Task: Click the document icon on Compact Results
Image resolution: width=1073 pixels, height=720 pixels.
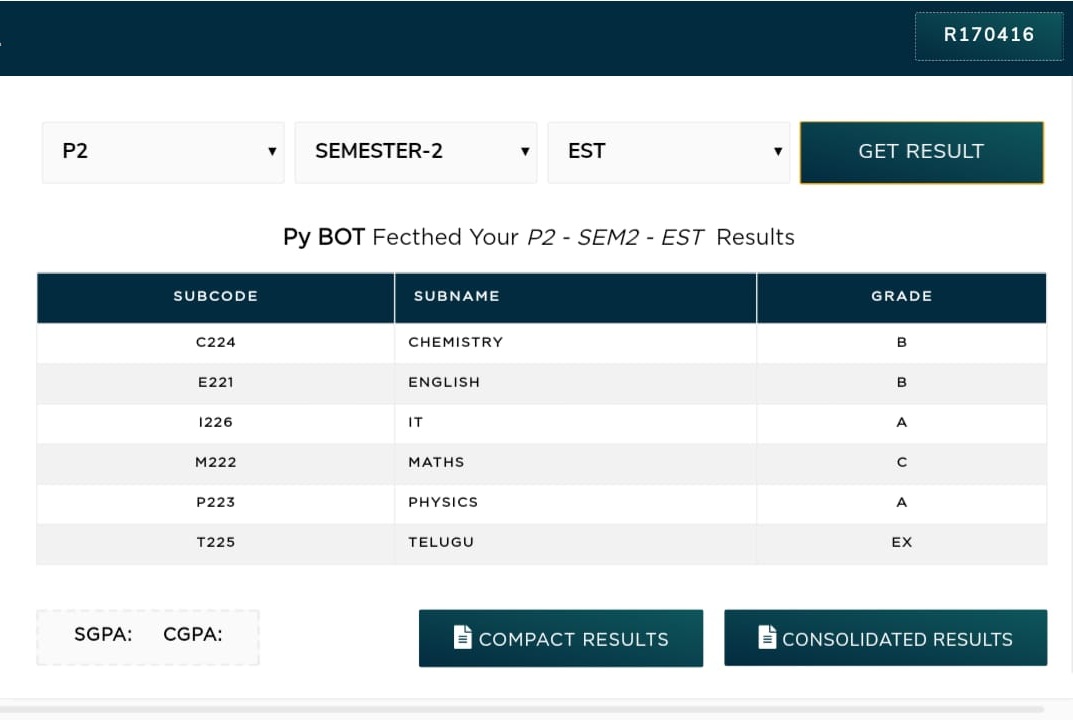Action: 463,637
